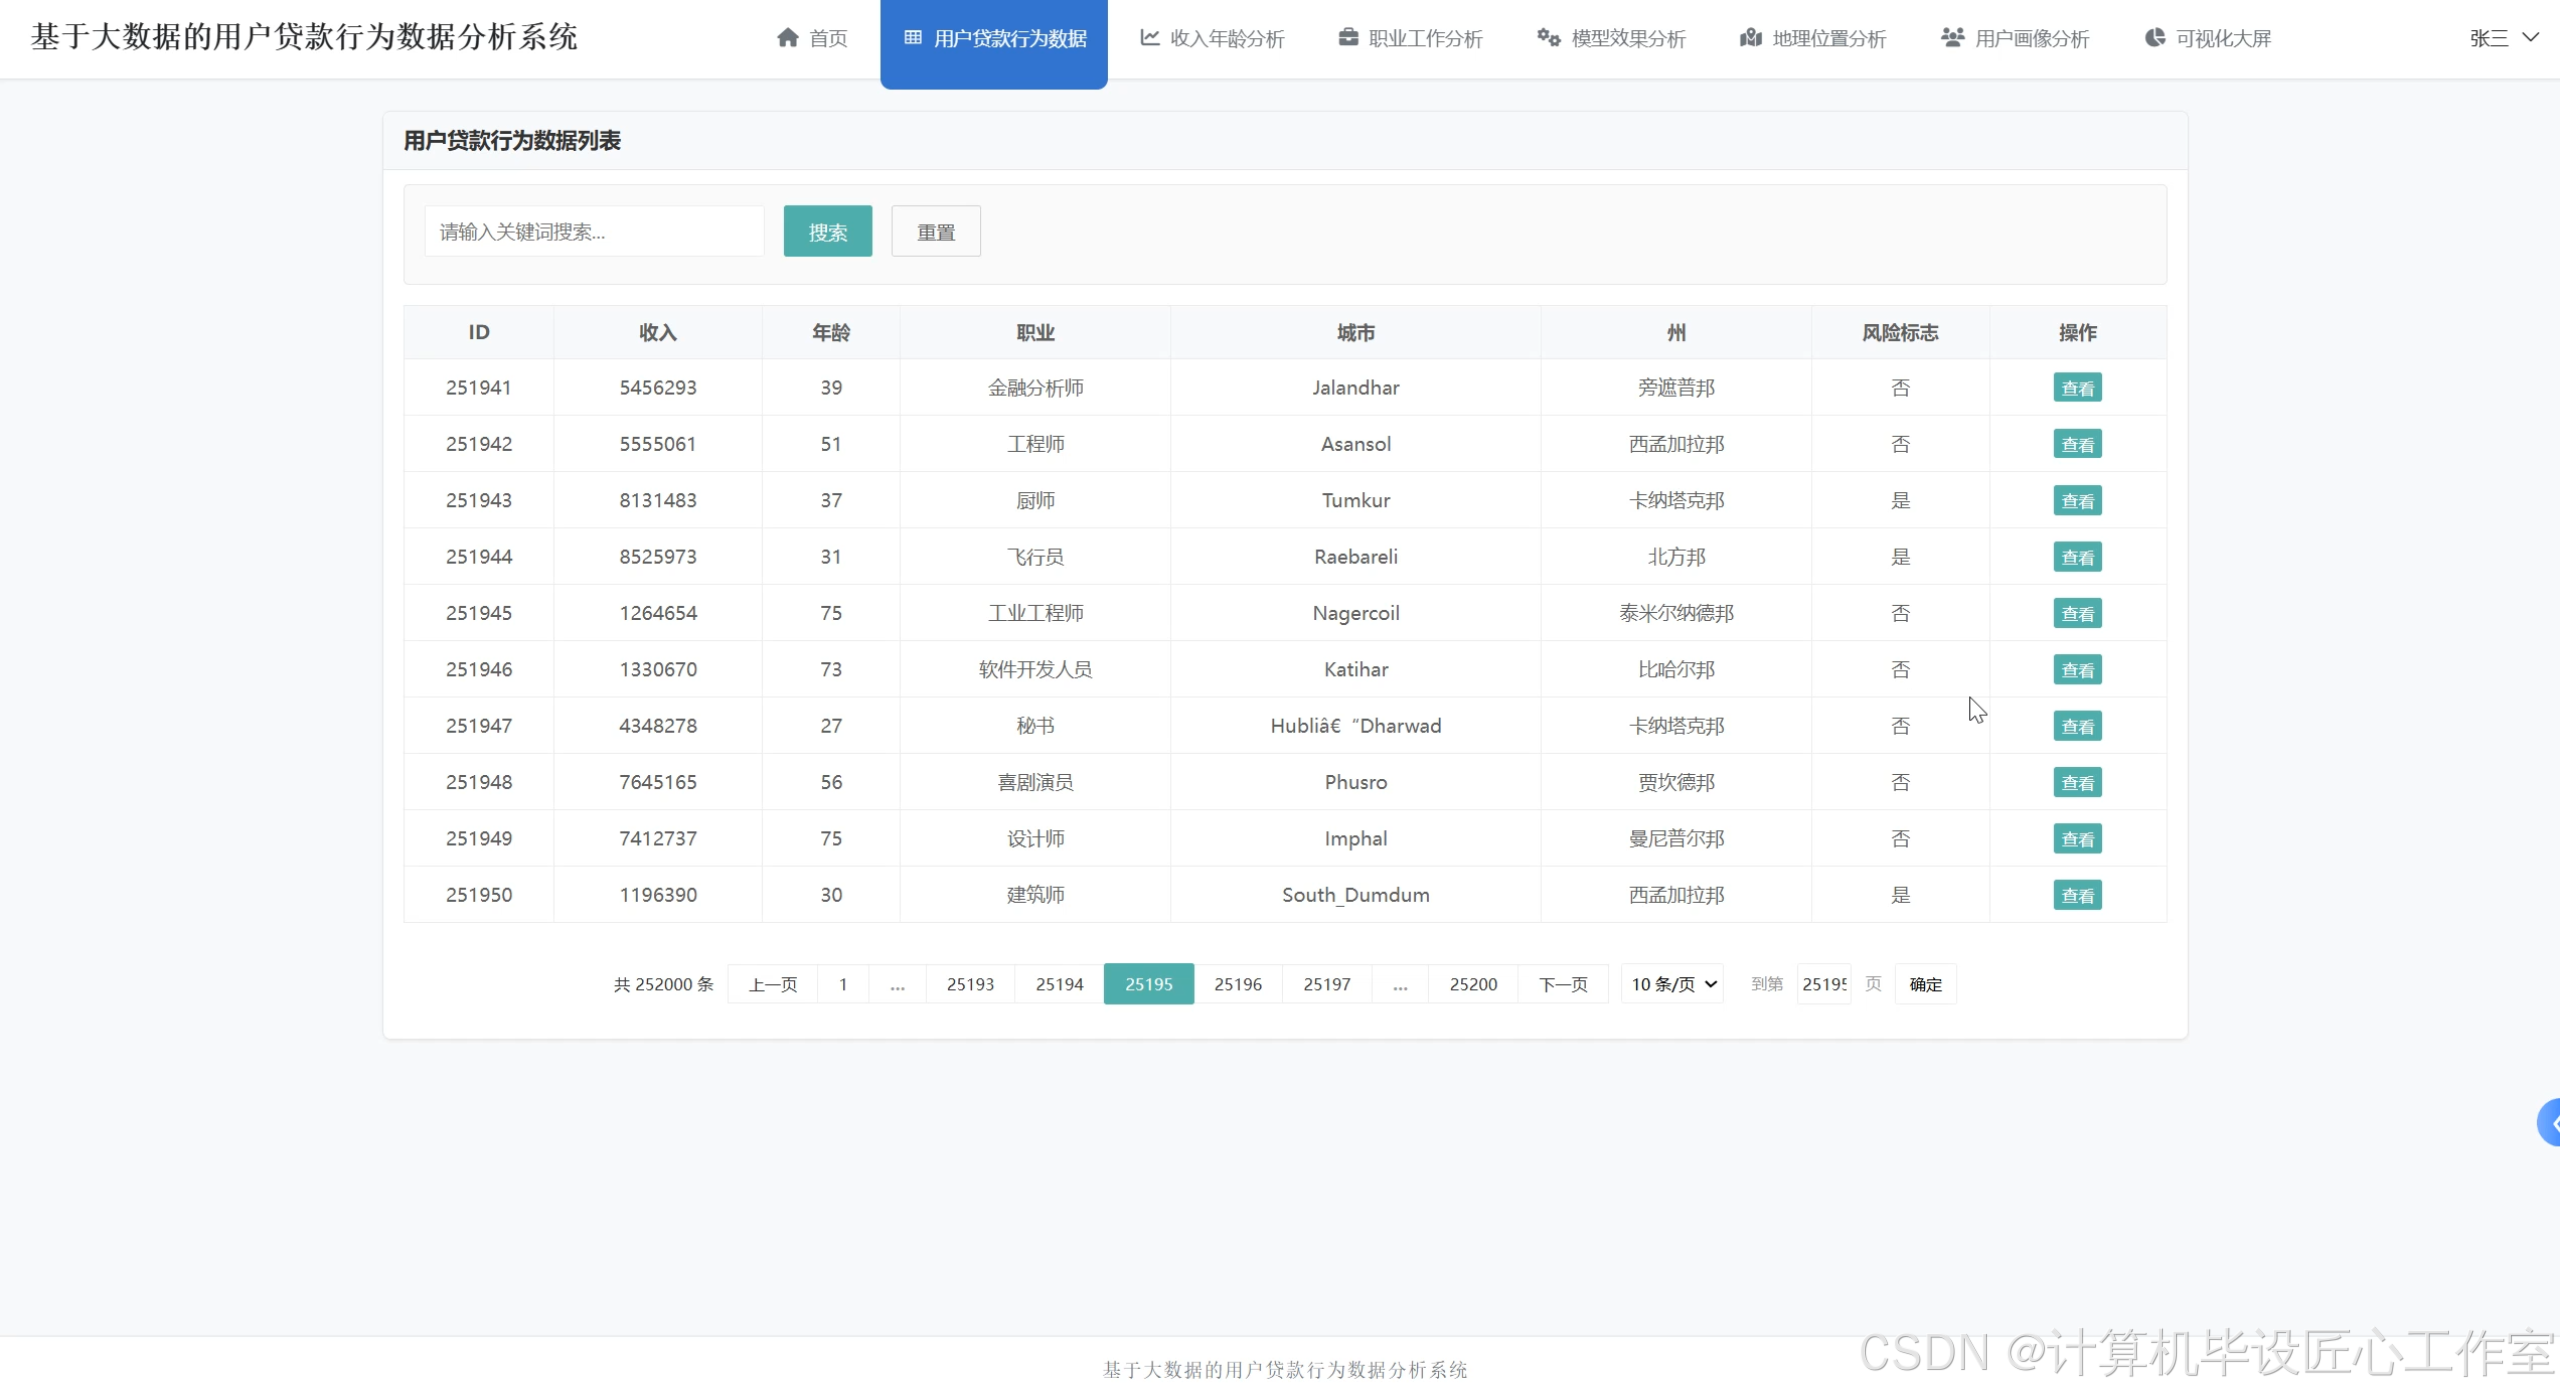Click 查看 for row 251947
This screenshot has height=1395, width=2560.
(2078, 726)
